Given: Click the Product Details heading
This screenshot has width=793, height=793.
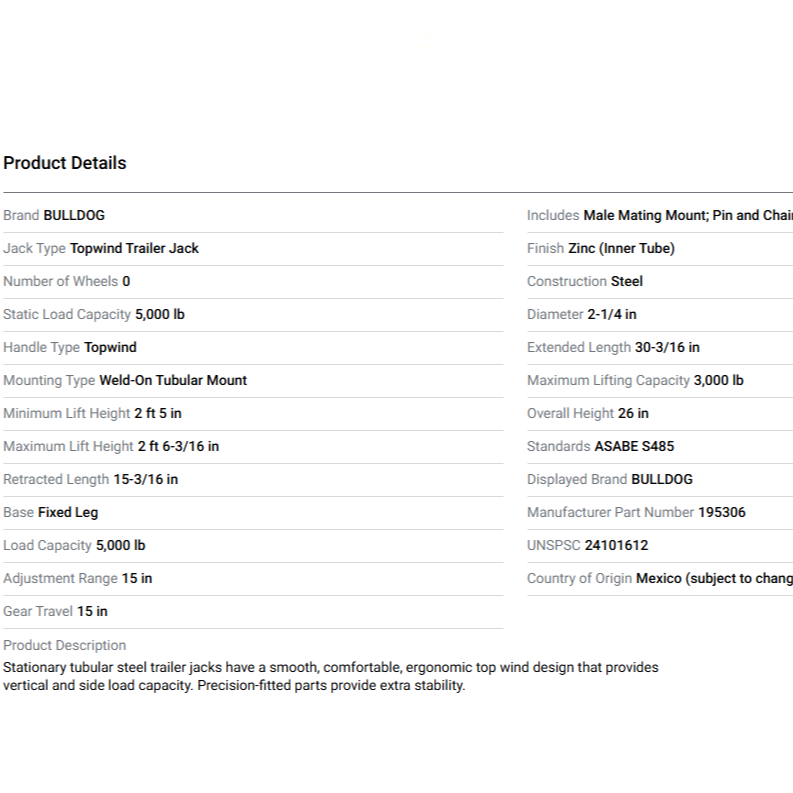Looking at the screenshot, I should tap(65, 163).
